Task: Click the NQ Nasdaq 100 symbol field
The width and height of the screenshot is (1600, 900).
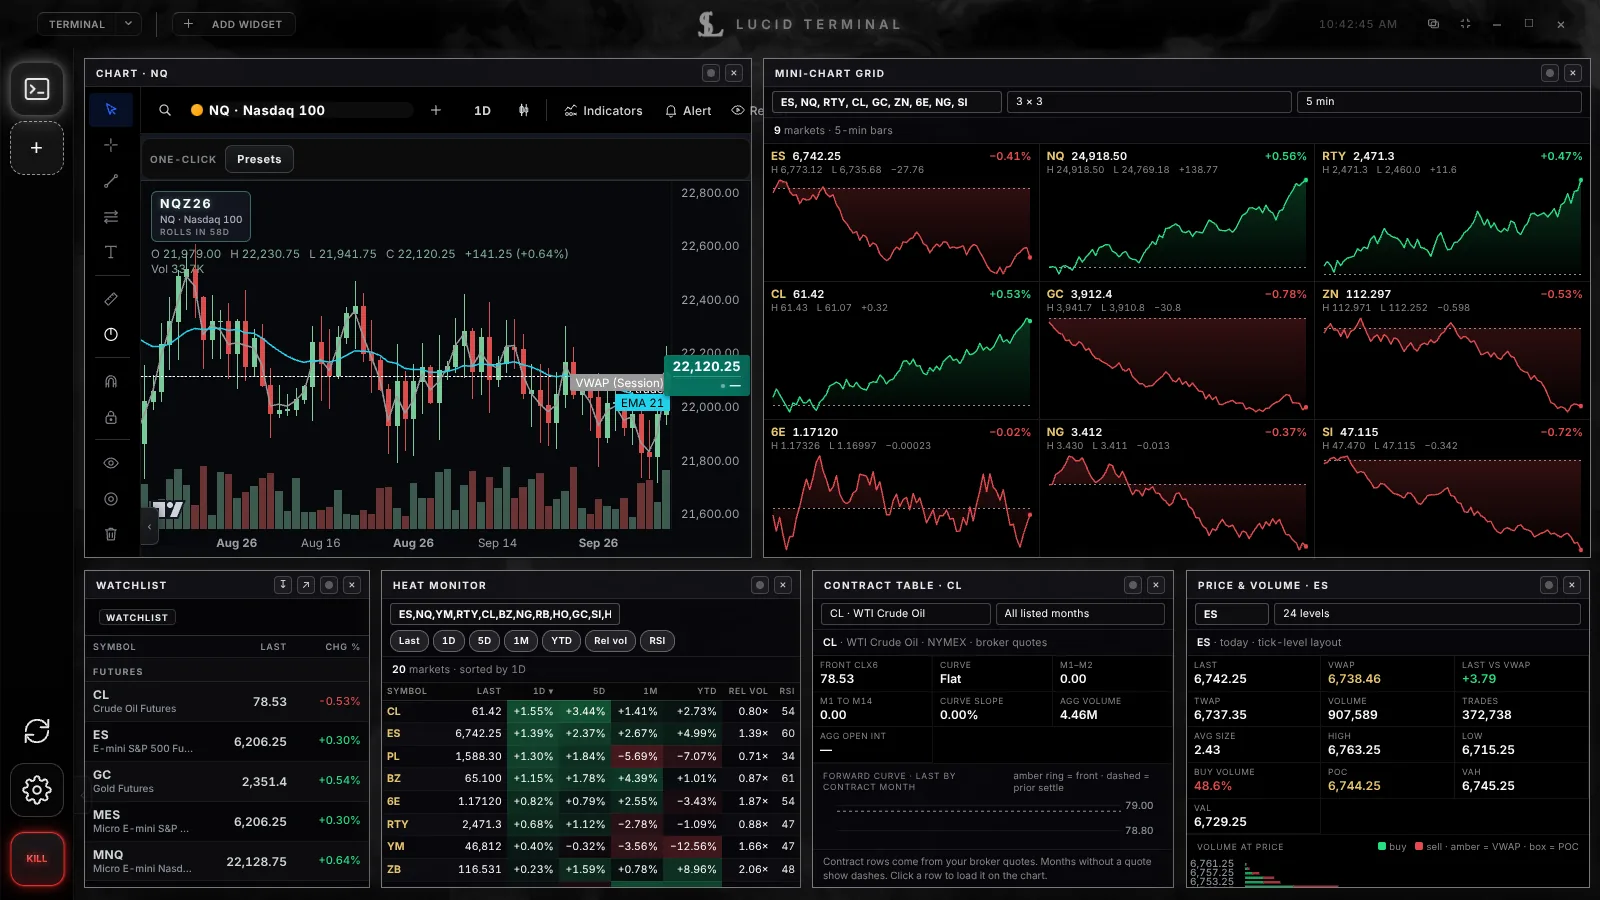Action: (x=300, y=110)
